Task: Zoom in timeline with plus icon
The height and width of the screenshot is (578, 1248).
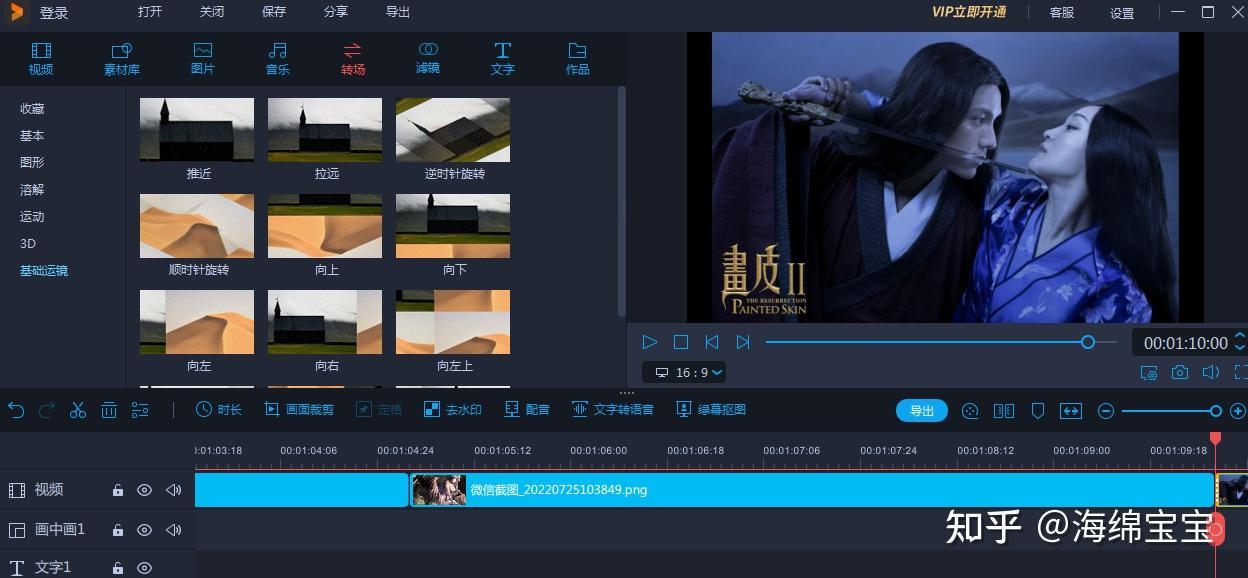Action: [1238, 410]
